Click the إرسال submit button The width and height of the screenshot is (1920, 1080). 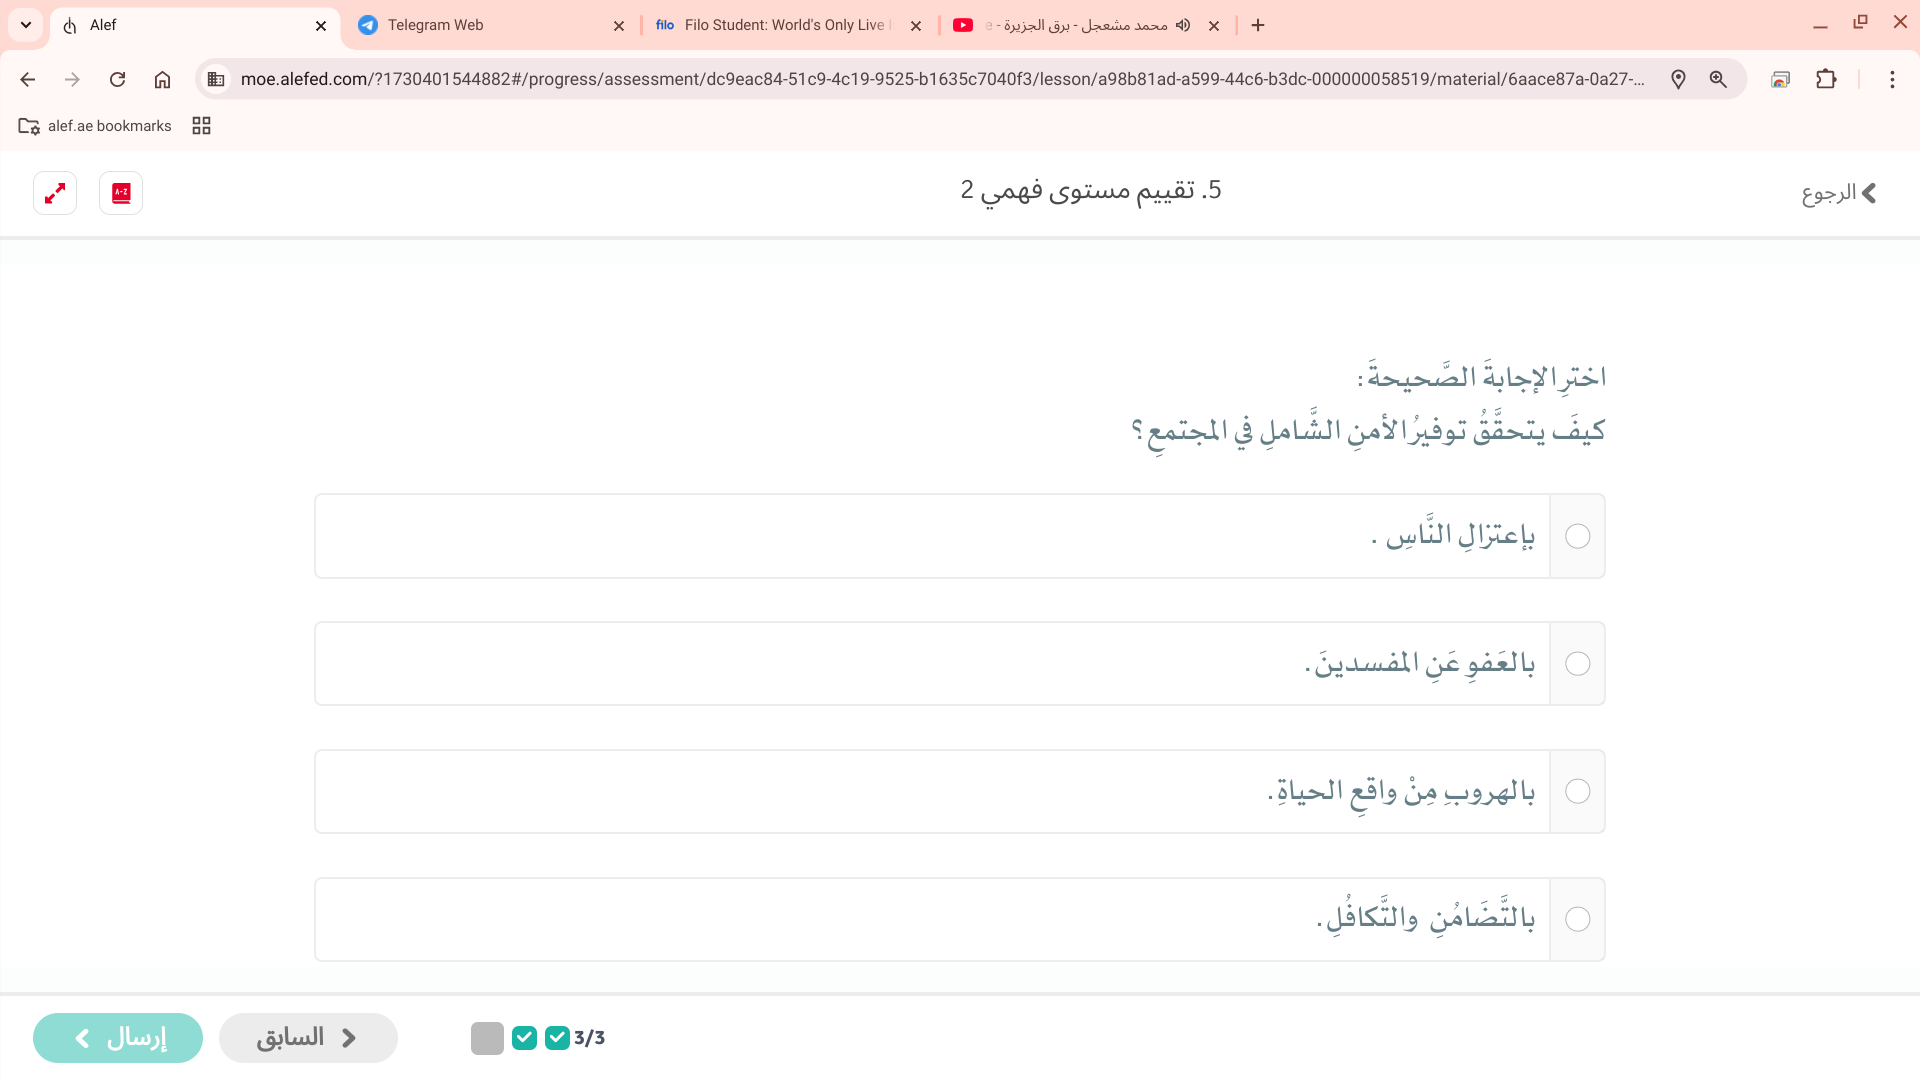tap(118, 1038)
